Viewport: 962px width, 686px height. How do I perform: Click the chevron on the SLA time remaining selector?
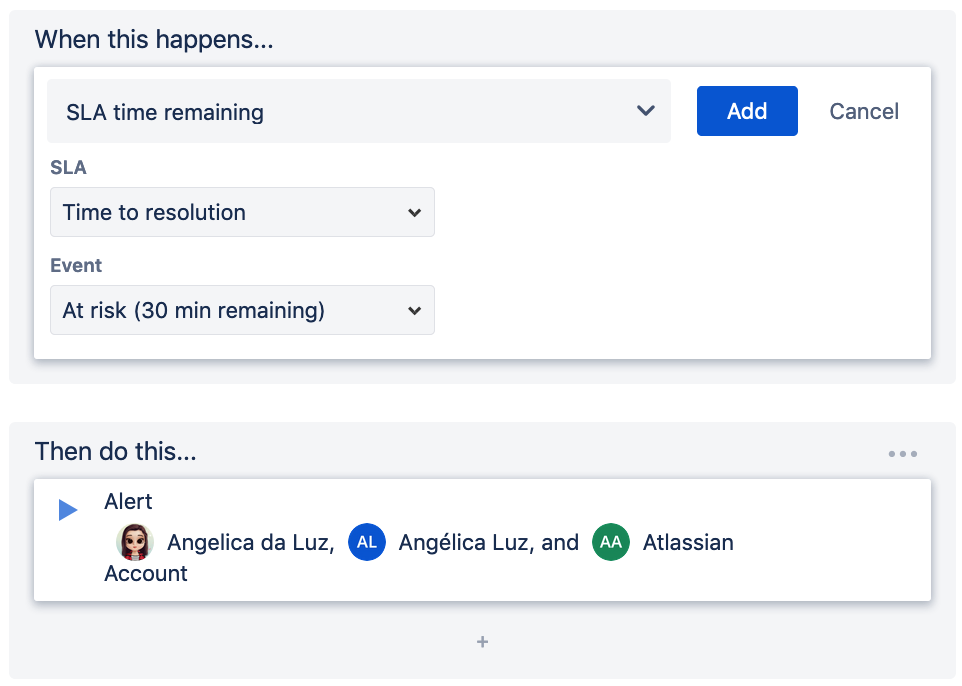point(645,111)
